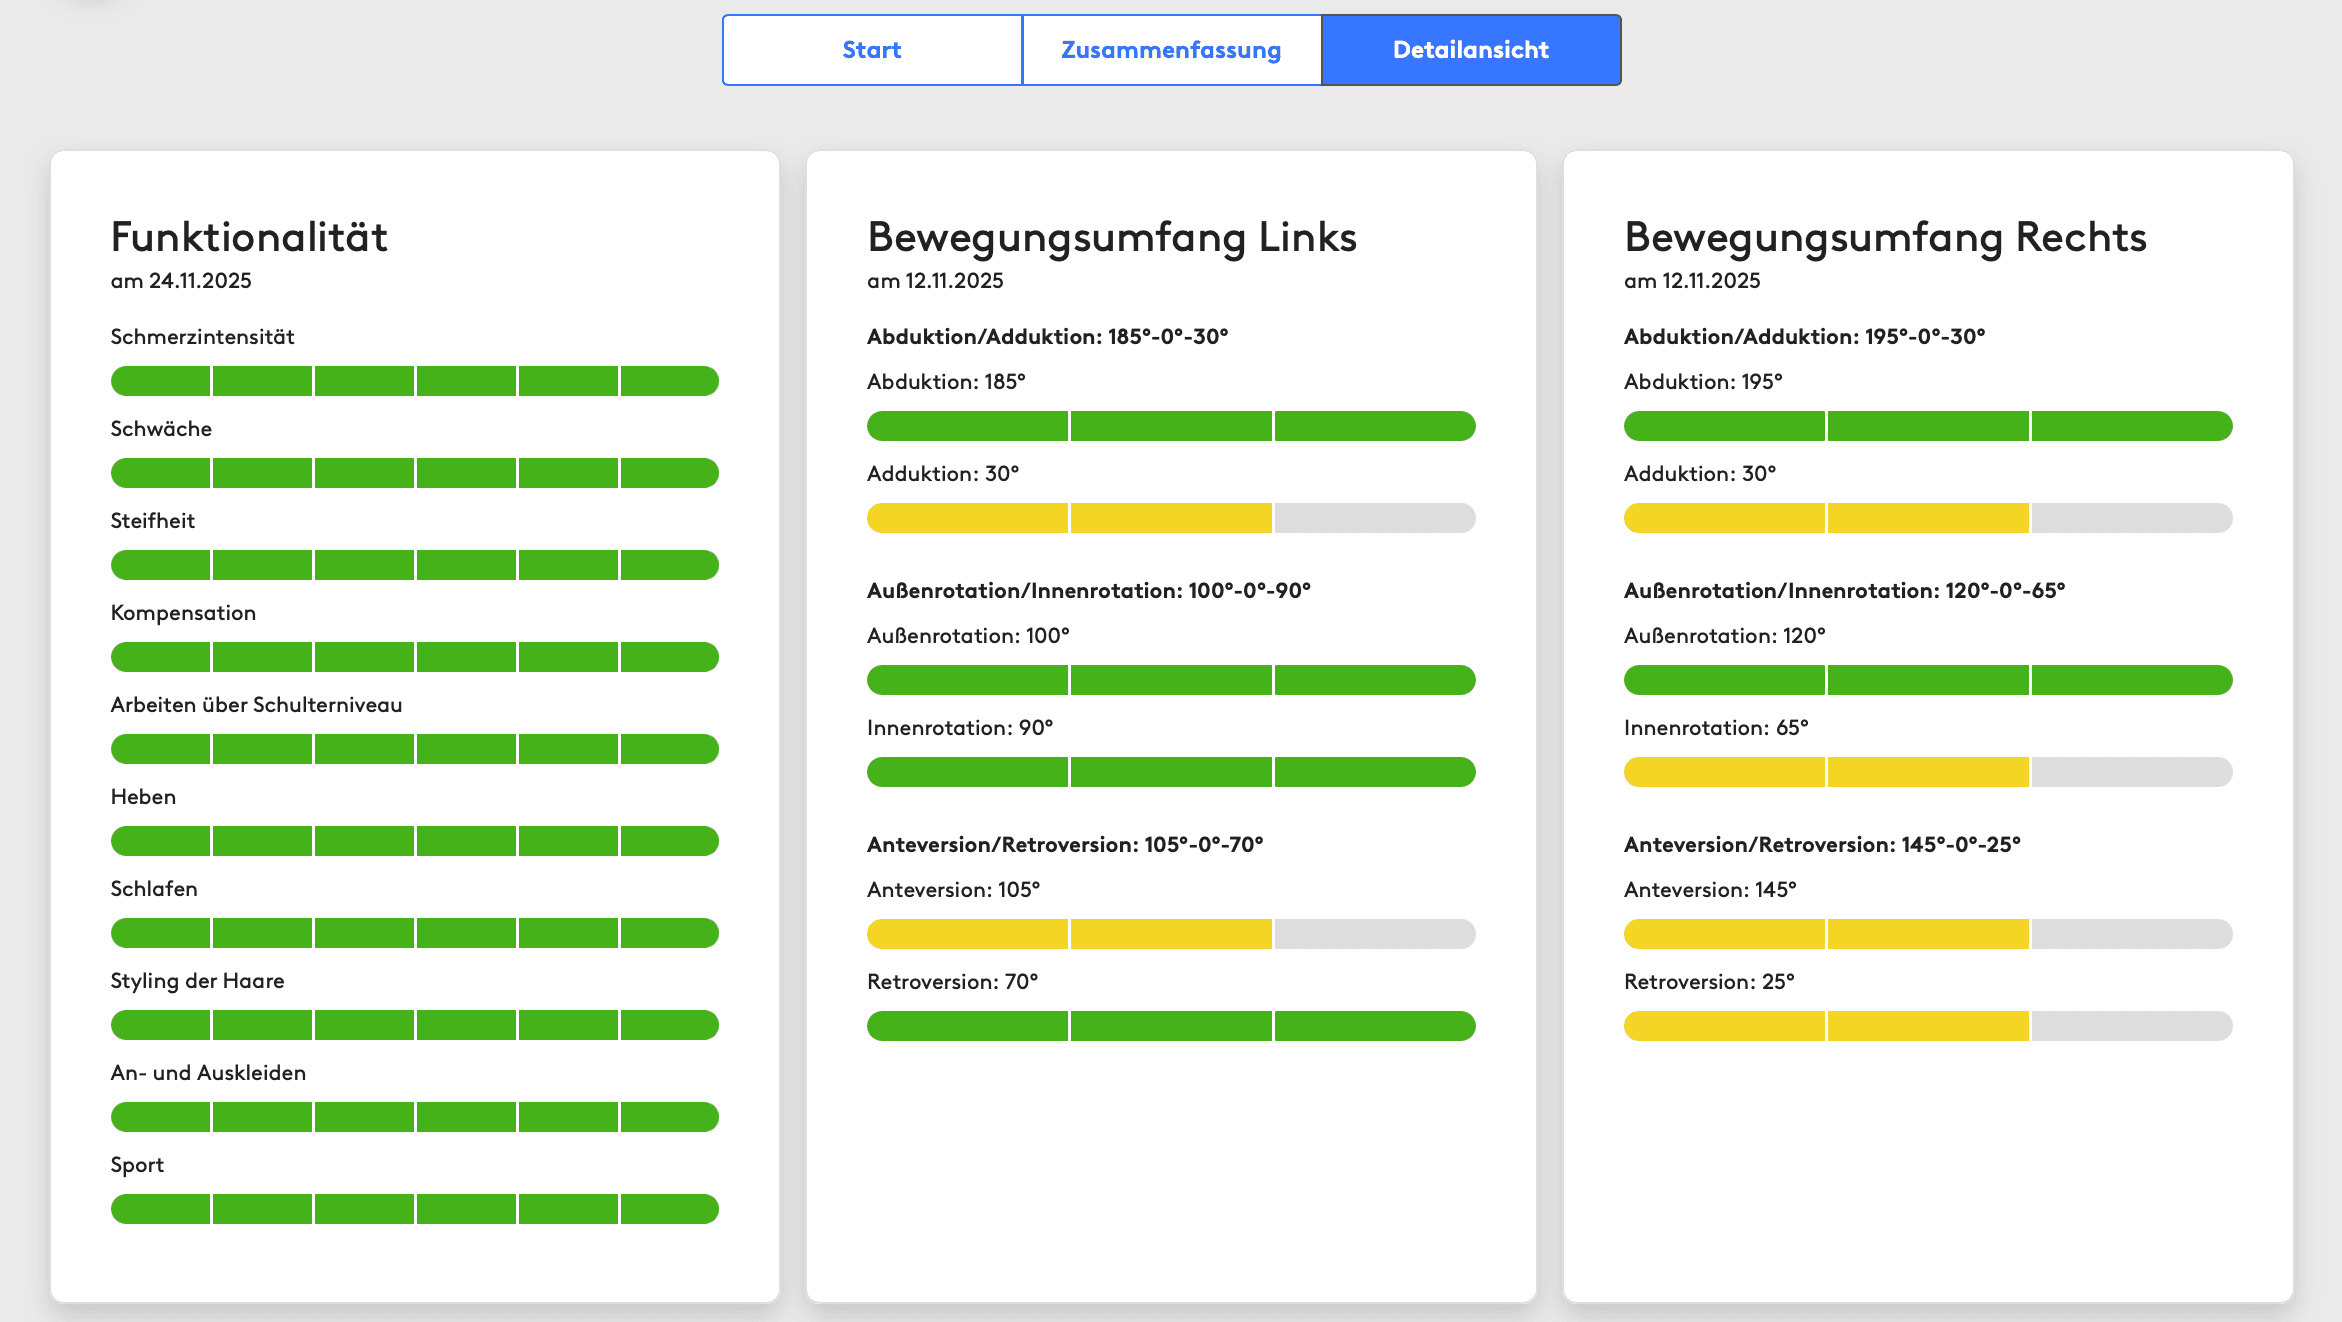Image resolution: width=2342 pixels, height=1322 pixels.
Task: Click the left Außenrotation/Innenrotation 100°-0°-90° label
Action: [1088, 591]
